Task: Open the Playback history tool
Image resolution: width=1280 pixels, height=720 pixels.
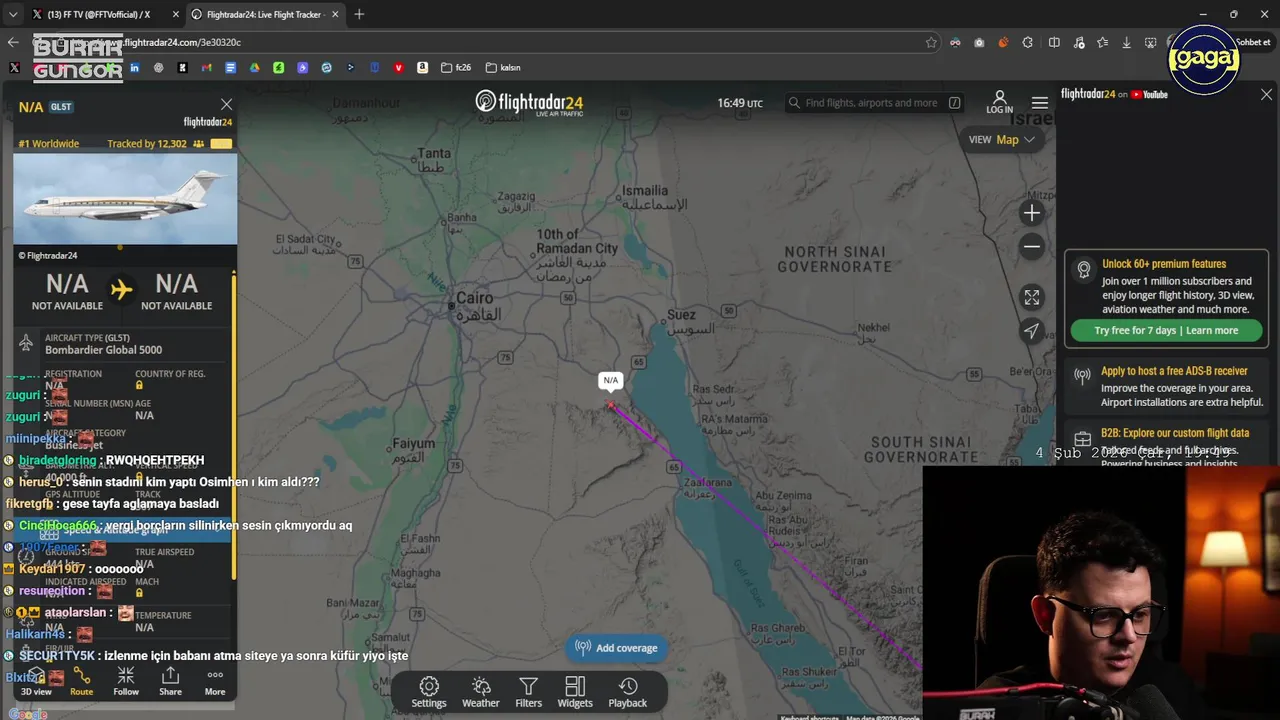Action: click(x=628, y=692)
